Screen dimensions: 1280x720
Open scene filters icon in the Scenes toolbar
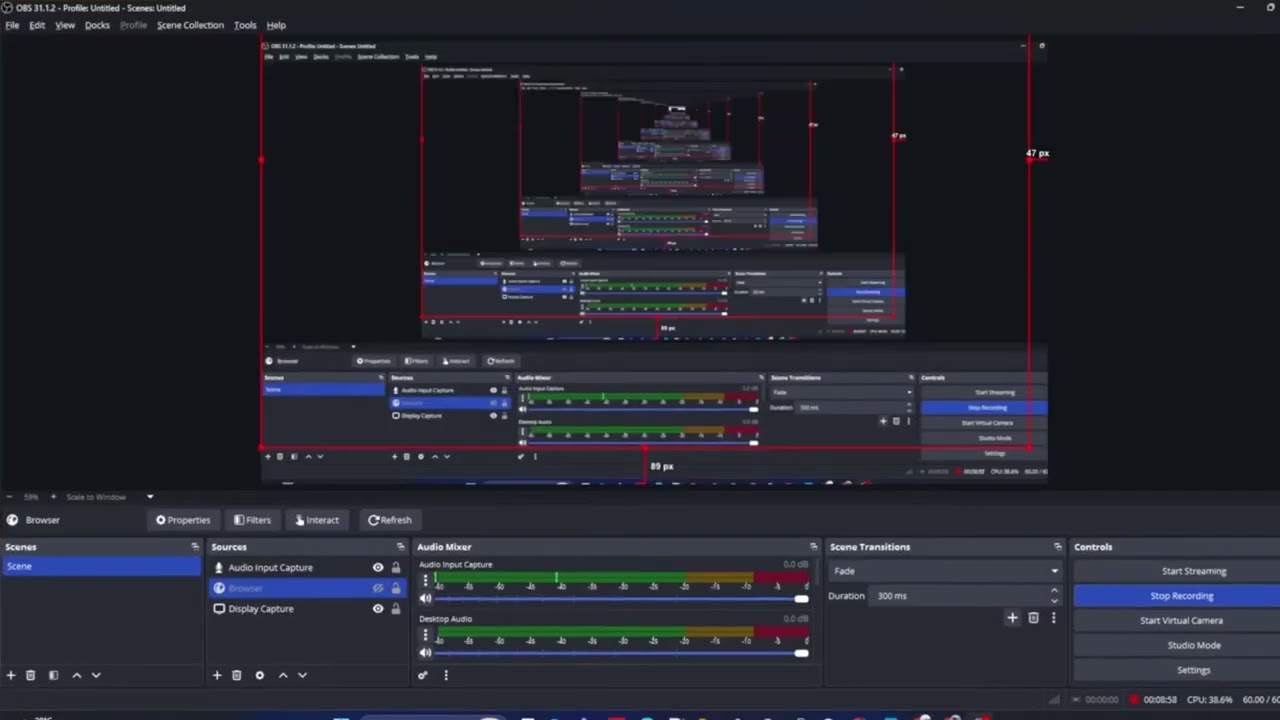(x=53, y=675)
